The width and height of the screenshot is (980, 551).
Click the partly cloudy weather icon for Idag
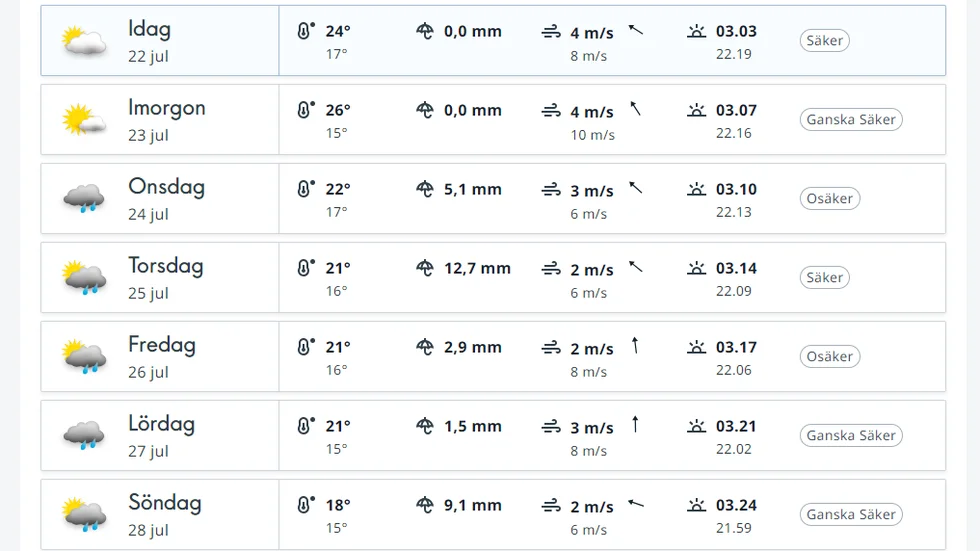tap(84, 41)
